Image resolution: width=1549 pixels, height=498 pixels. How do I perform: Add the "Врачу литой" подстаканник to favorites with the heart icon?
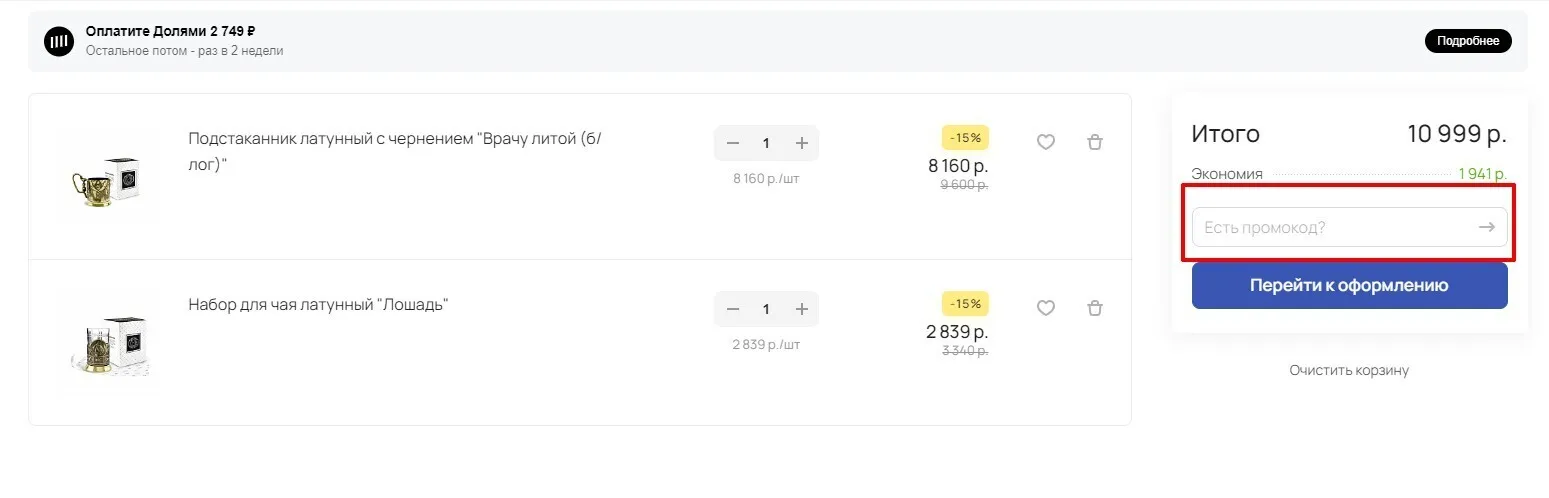click(1045, 143)
